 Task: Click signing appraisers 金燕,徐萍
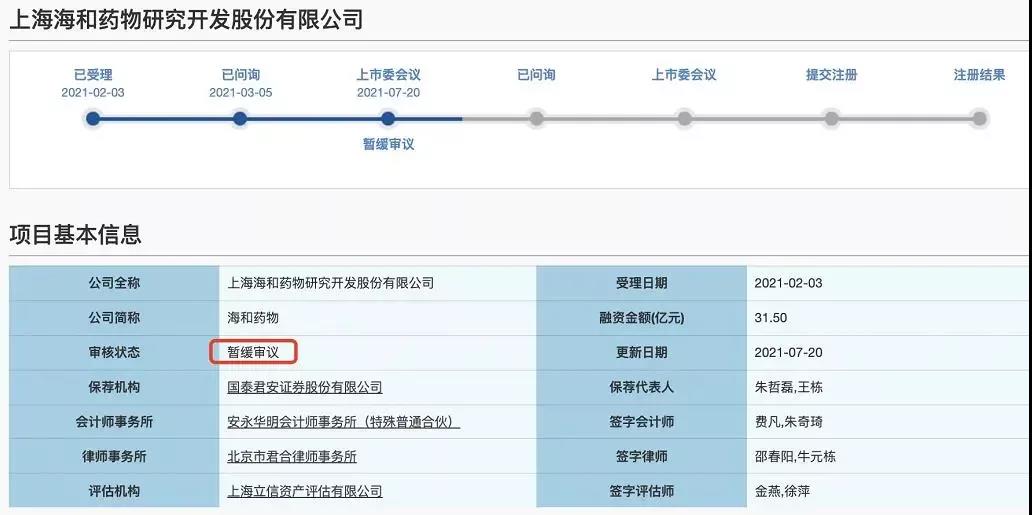point(782,491)
